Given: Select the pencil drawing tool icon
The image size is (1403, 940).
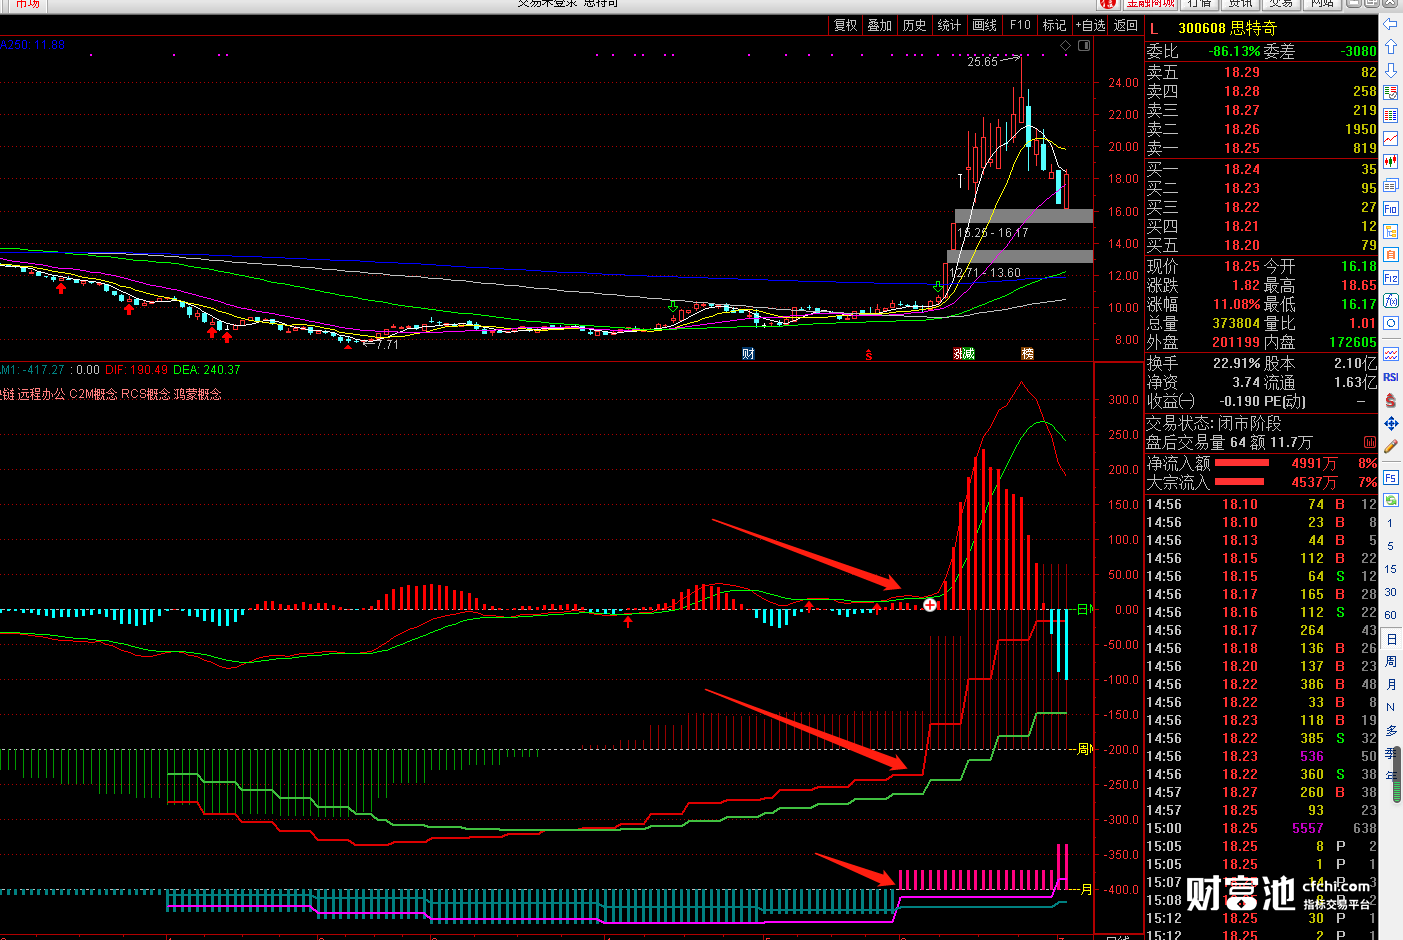Looking at the screenshot, I should (1391, 447).
